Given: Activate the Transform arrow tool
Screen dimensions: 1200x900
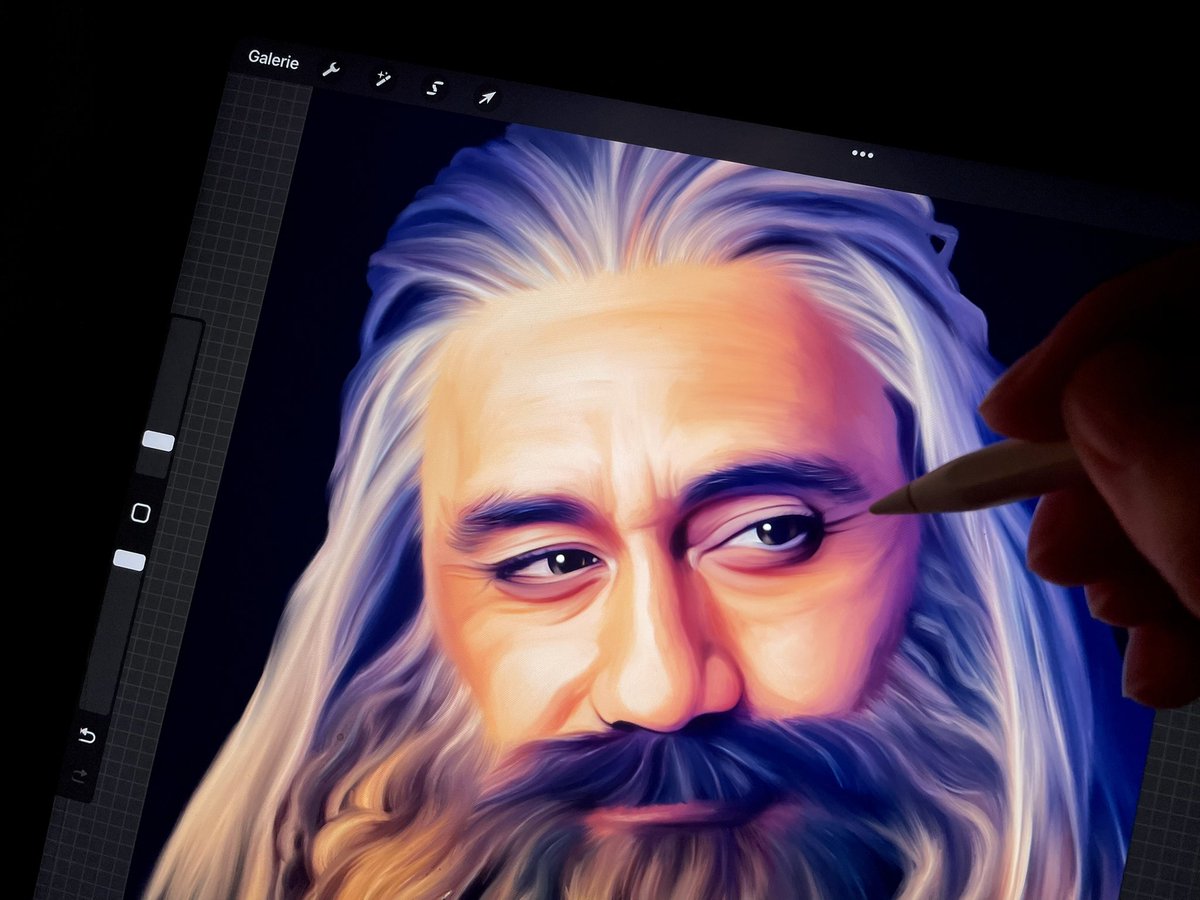Looking at the screenshot, I should pyautogui.click(x=486, y=97).
